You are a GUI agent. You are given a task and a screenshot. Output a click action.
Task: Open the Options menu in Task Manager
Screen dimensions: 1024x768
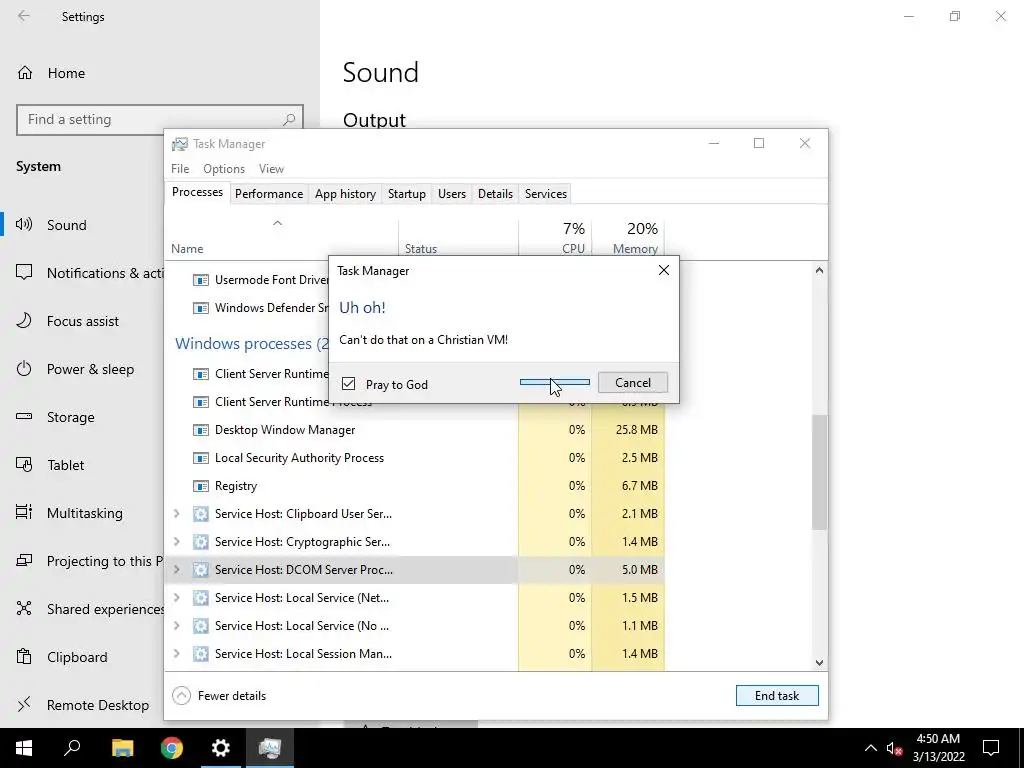tap(224, 168)
